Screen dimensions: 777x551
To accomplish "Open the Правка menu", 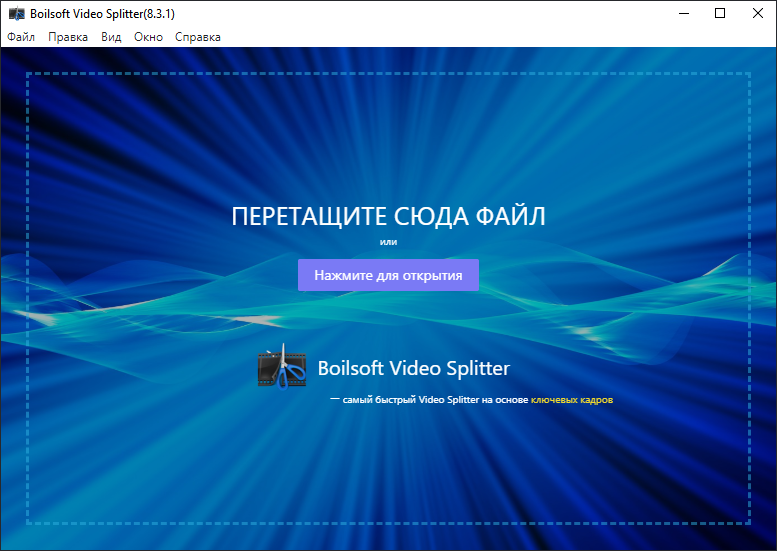I will pyautogui.click(x=68, y=37).
